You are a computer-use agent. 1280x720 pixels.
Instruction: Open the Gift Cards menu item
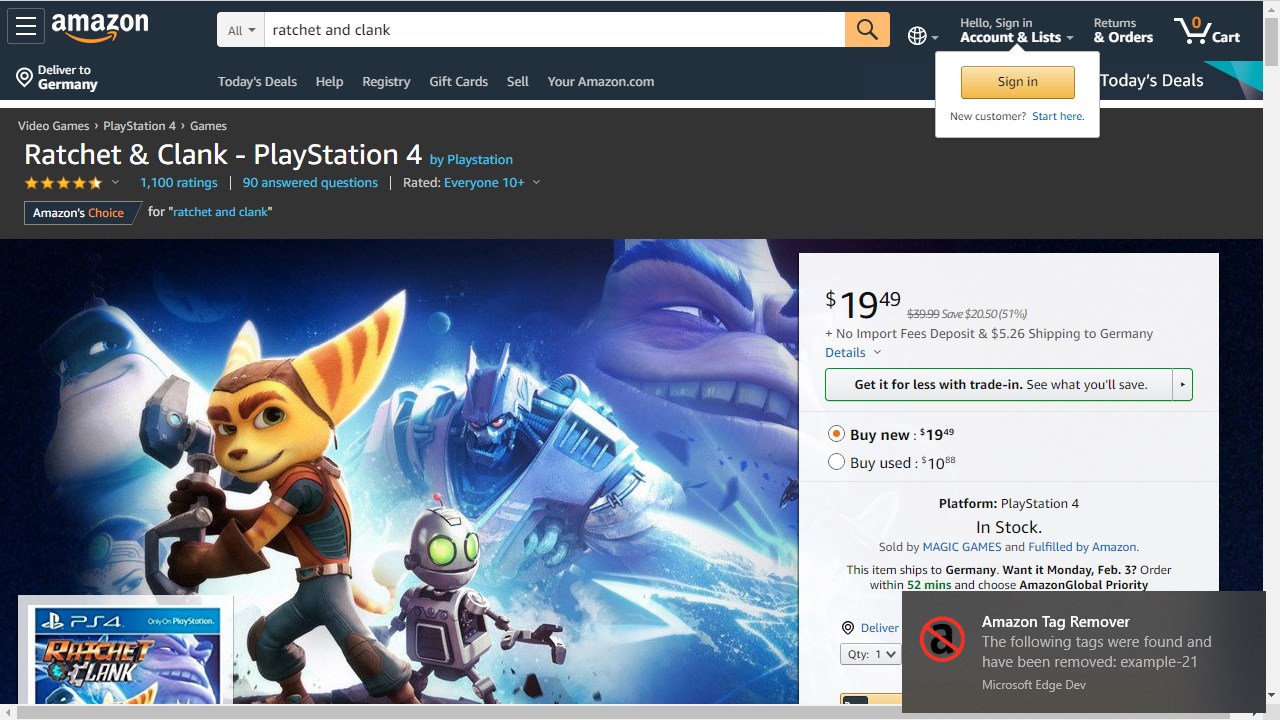(458, 82)
